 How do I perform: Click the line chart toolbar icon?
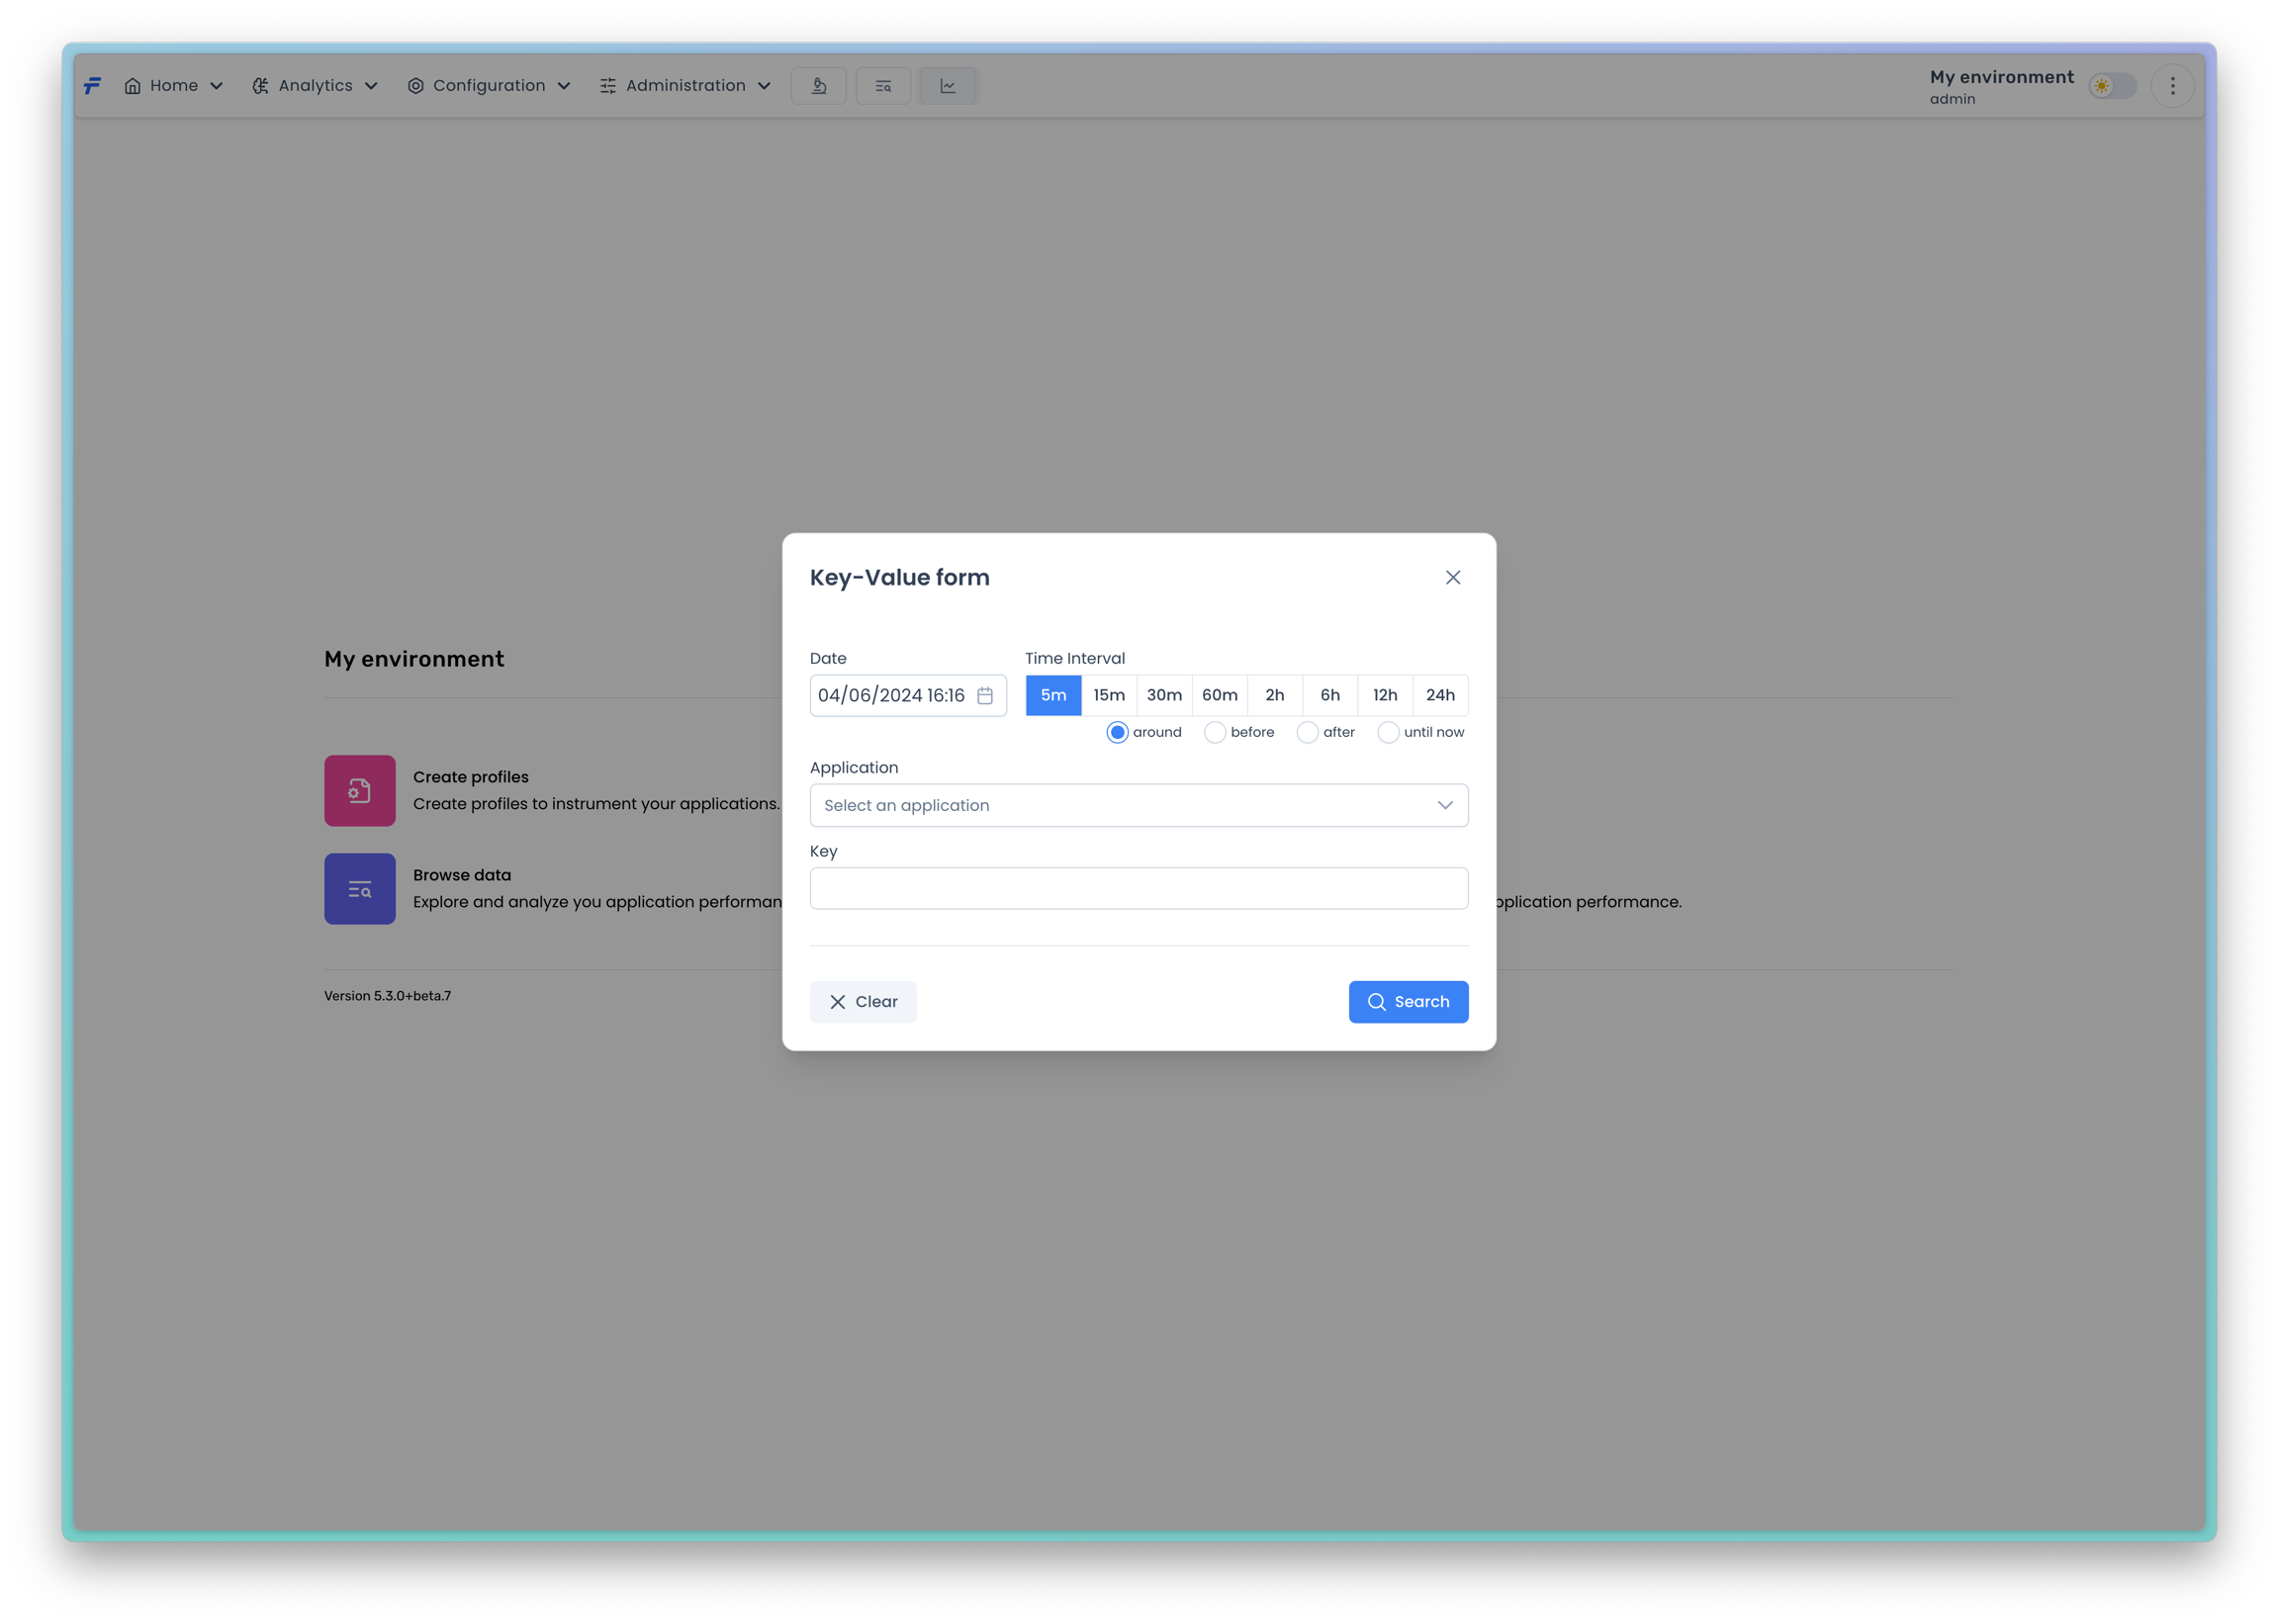pyautogui.click(x=947, y=86)
